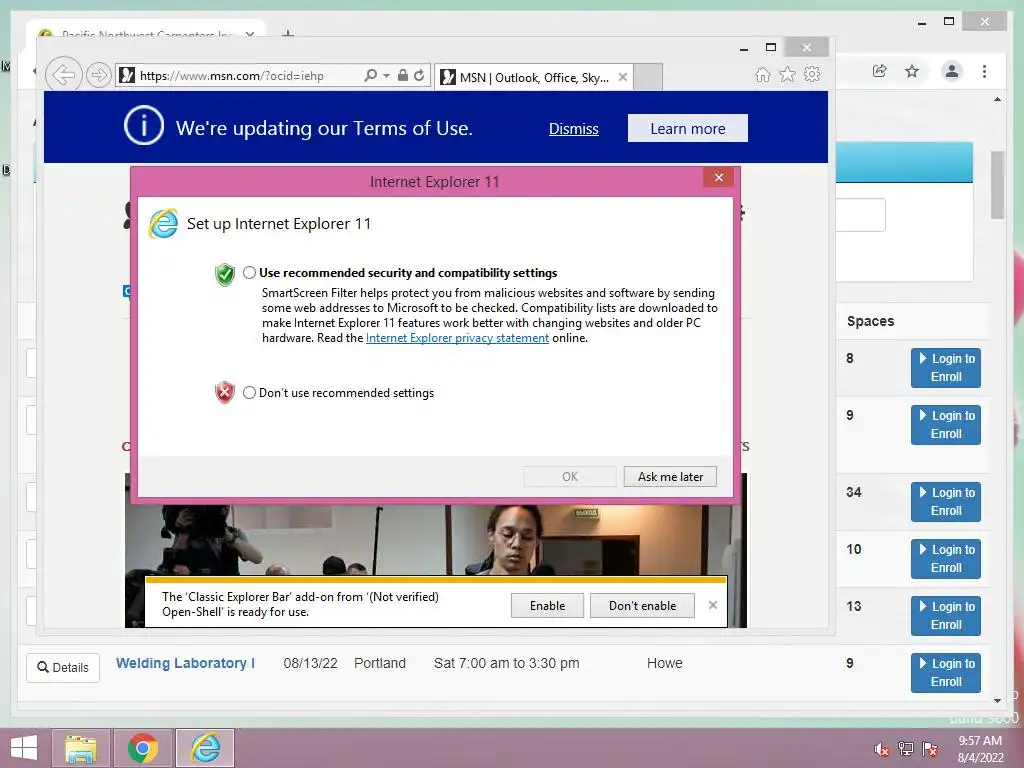Close the Internet Explorer 11 setup dialog
The width and height of the screenshot is (1024, 768).
[718, 178]
